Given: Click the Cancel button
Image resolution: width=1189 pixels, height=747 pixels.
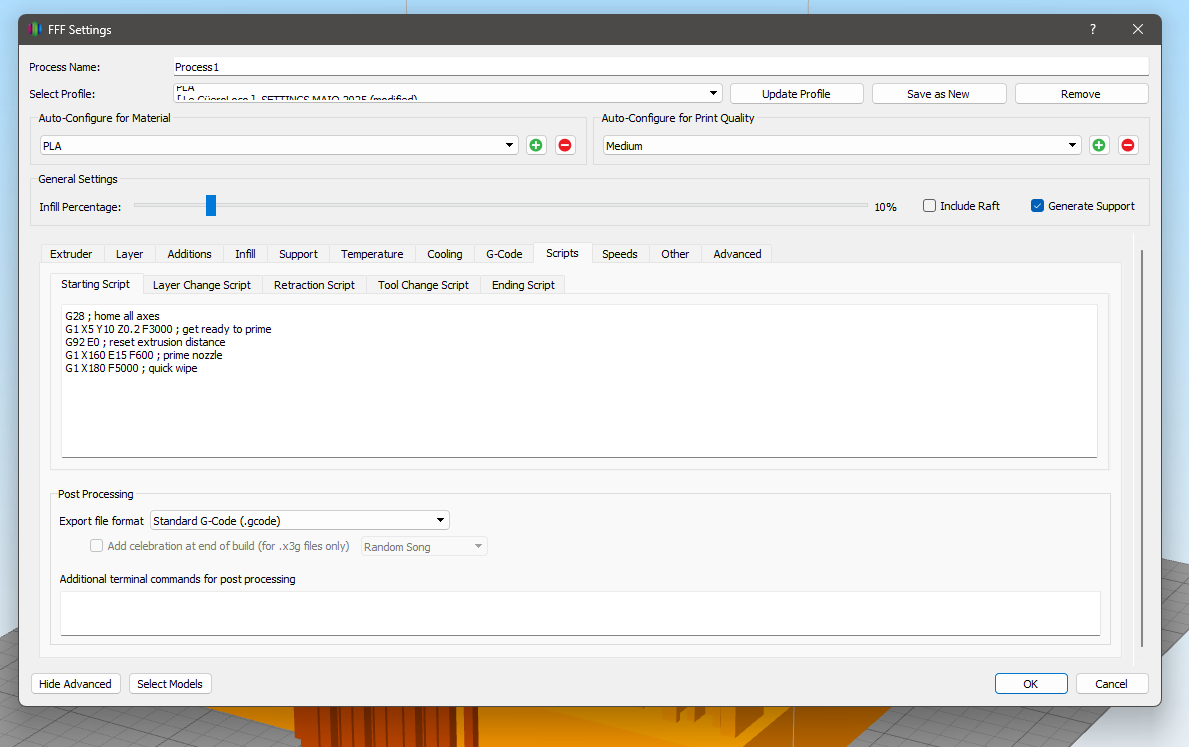Looking at the screenshot, I should click(1111, 684).
